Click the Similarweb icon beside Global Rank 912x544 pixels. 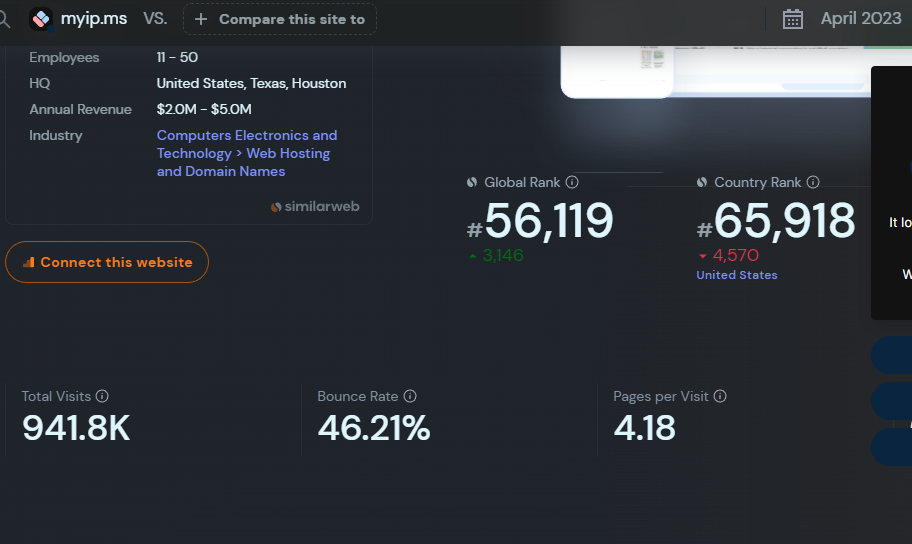[x=472, y=182]
